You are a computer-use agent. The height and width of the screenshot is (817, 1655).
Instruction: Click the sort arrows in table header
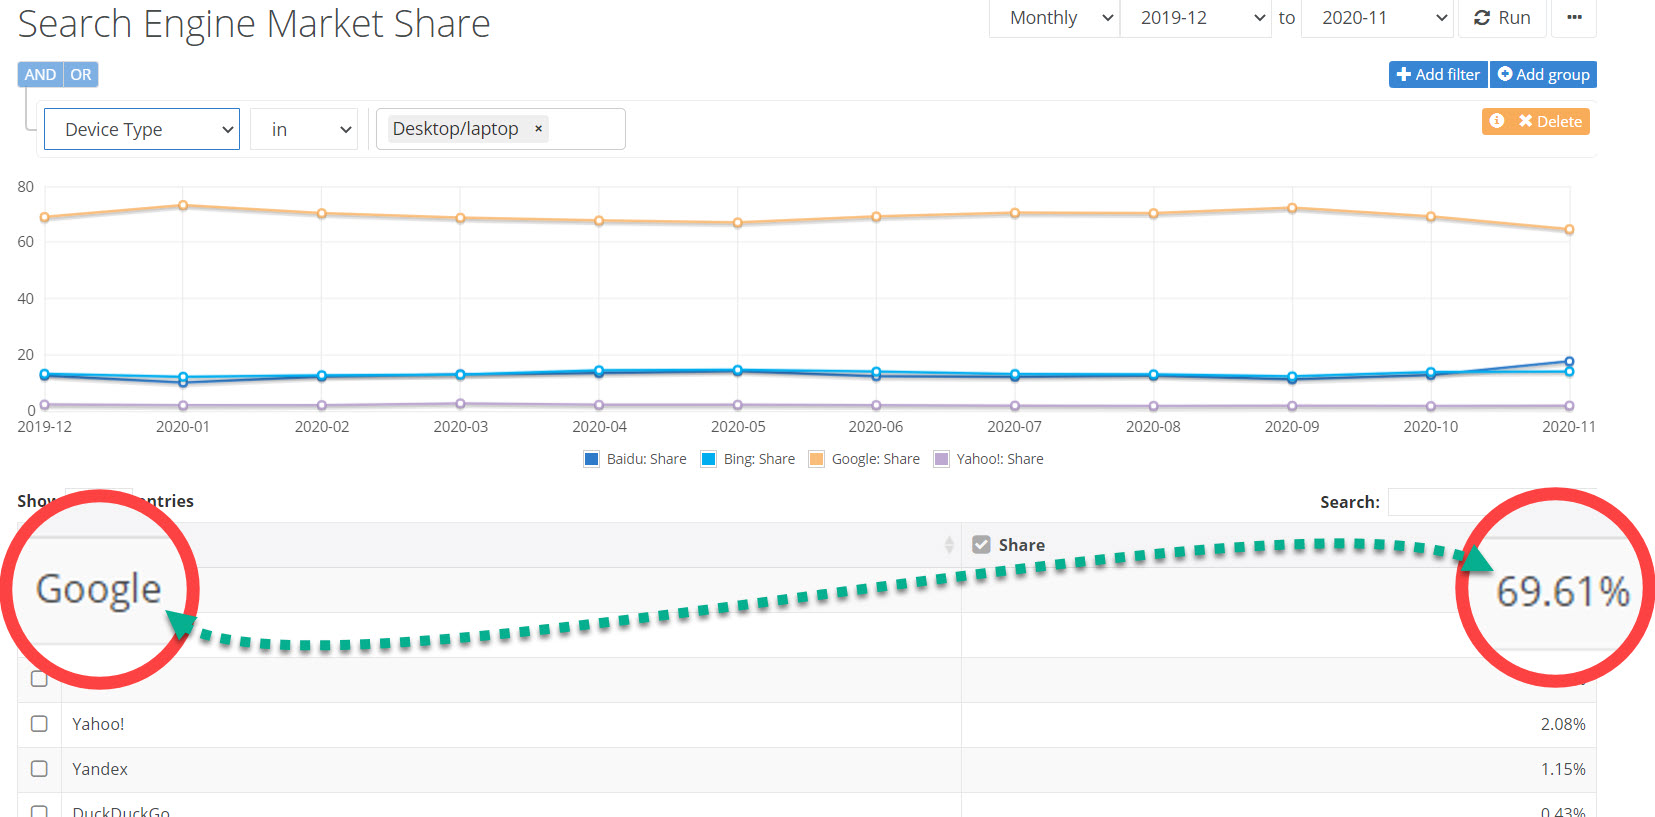tap(949, 545)
